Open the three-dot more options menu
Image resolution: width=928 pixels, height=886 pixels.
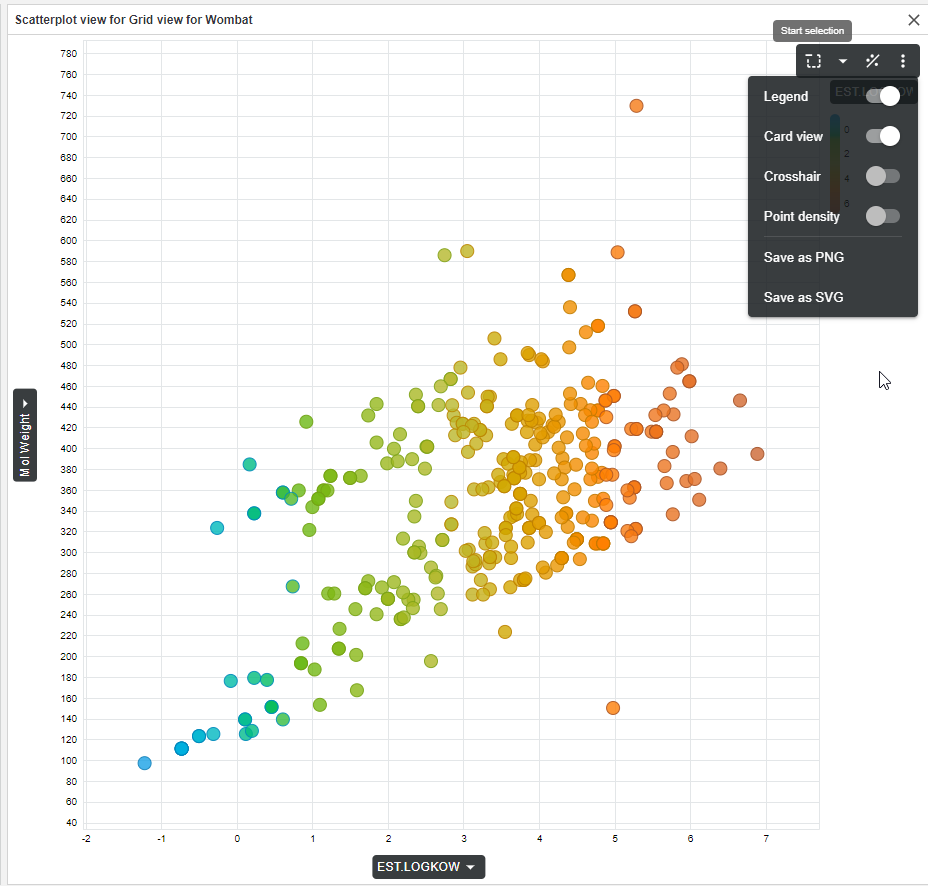click(902, 61)
